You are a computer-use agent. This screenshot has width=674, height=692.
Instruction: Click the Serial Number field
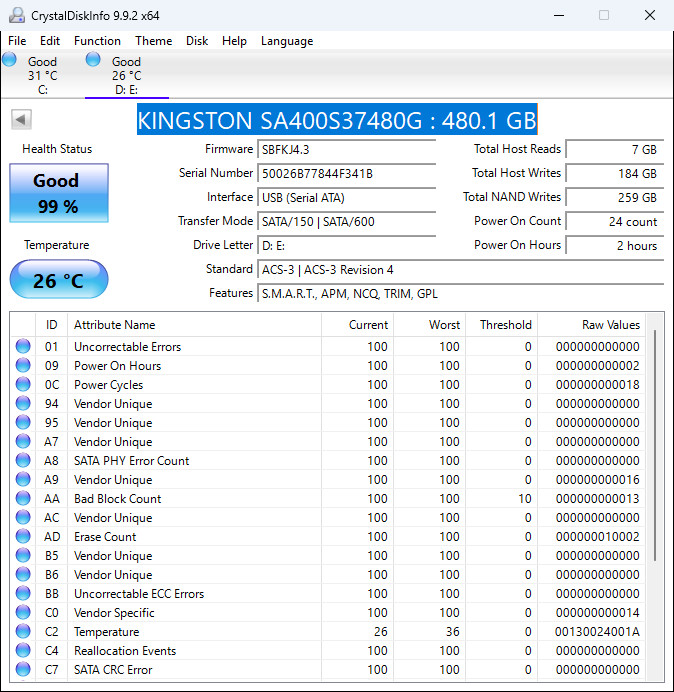(x=346, y=173)
